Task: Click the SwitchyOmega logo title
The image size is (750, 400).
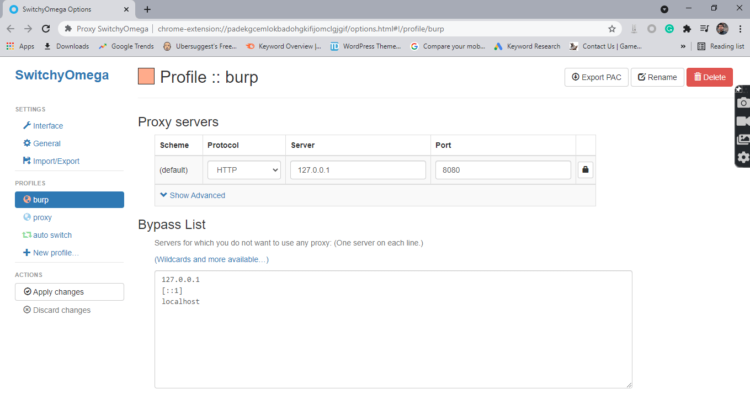Action: pos(62,75)
